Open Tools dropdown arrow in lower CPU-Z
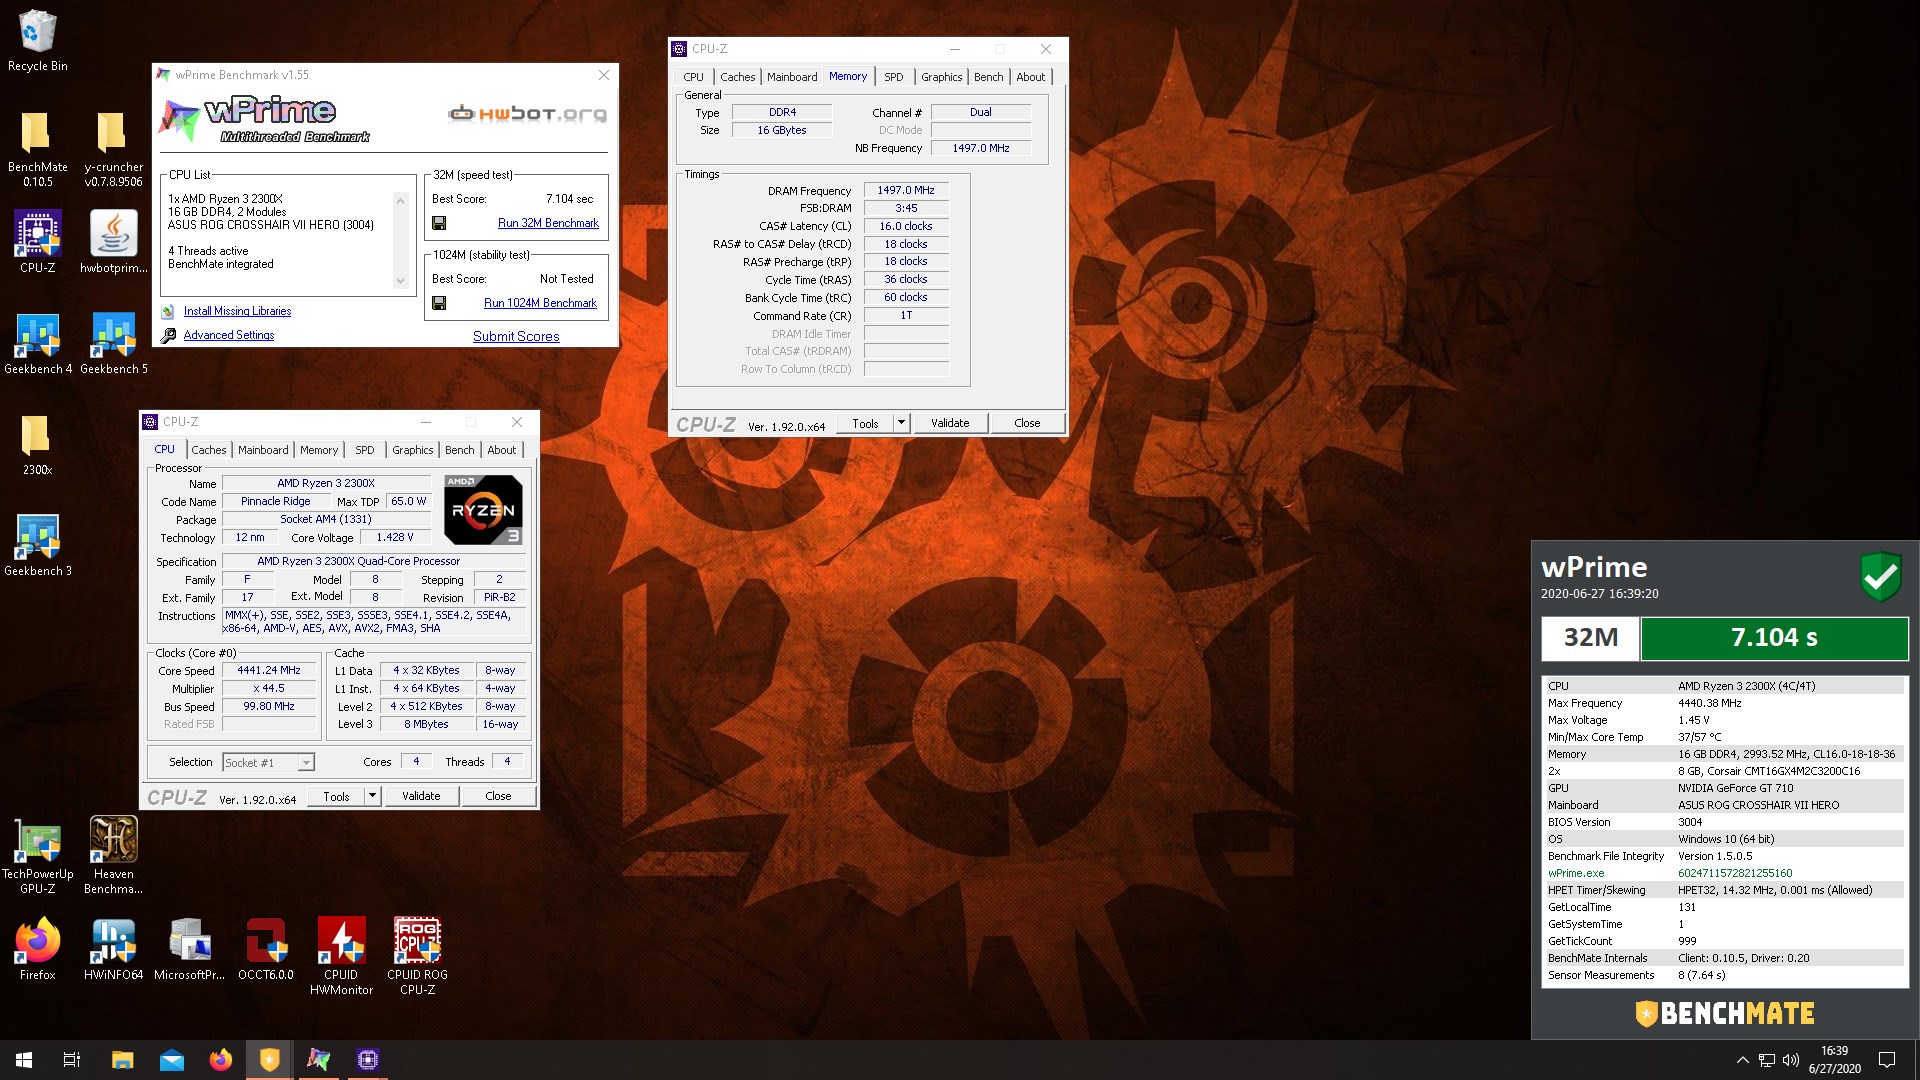This screenshot has width=1920, height=1080. click(372, 796)
